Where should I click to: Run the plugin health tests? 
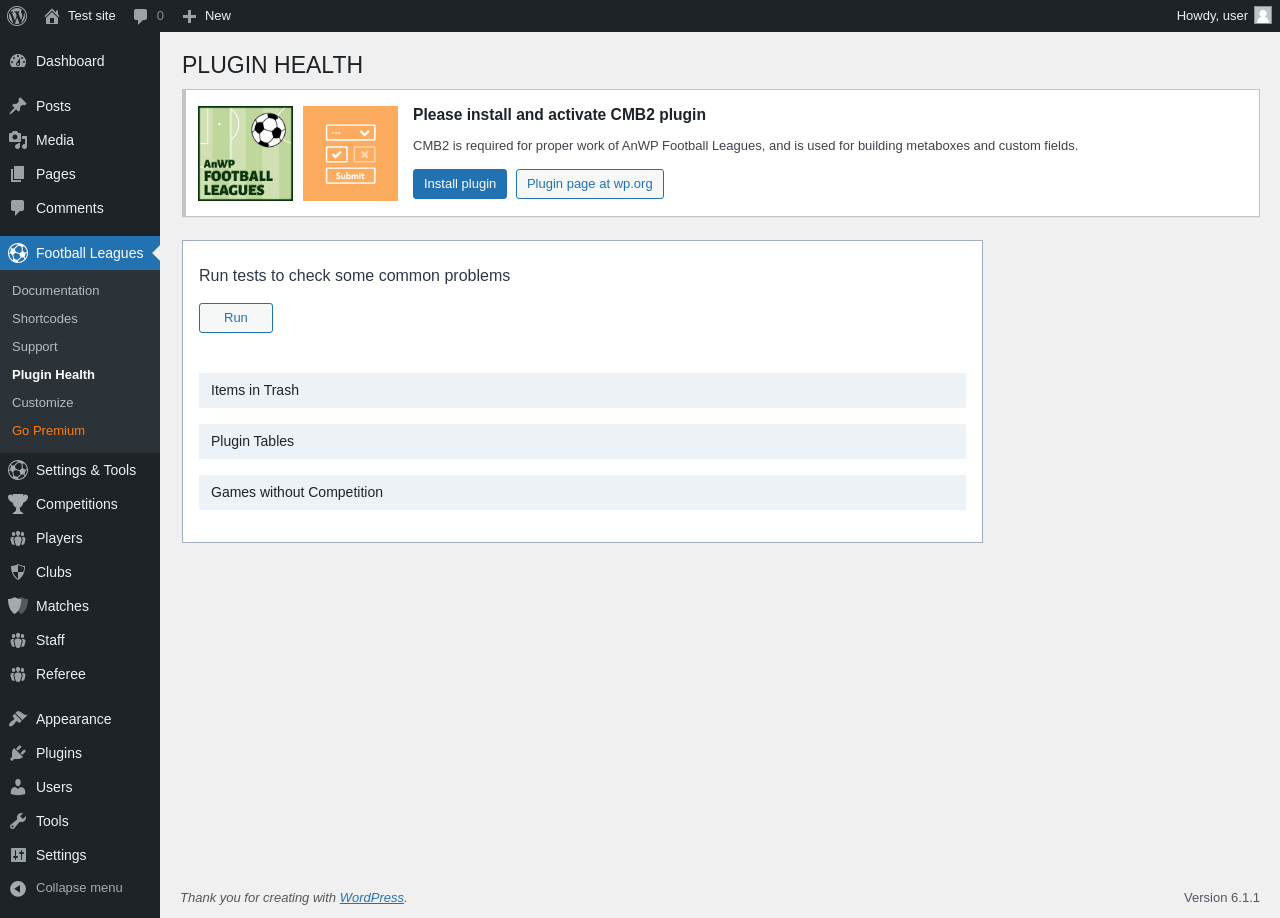tap(236, 318)
